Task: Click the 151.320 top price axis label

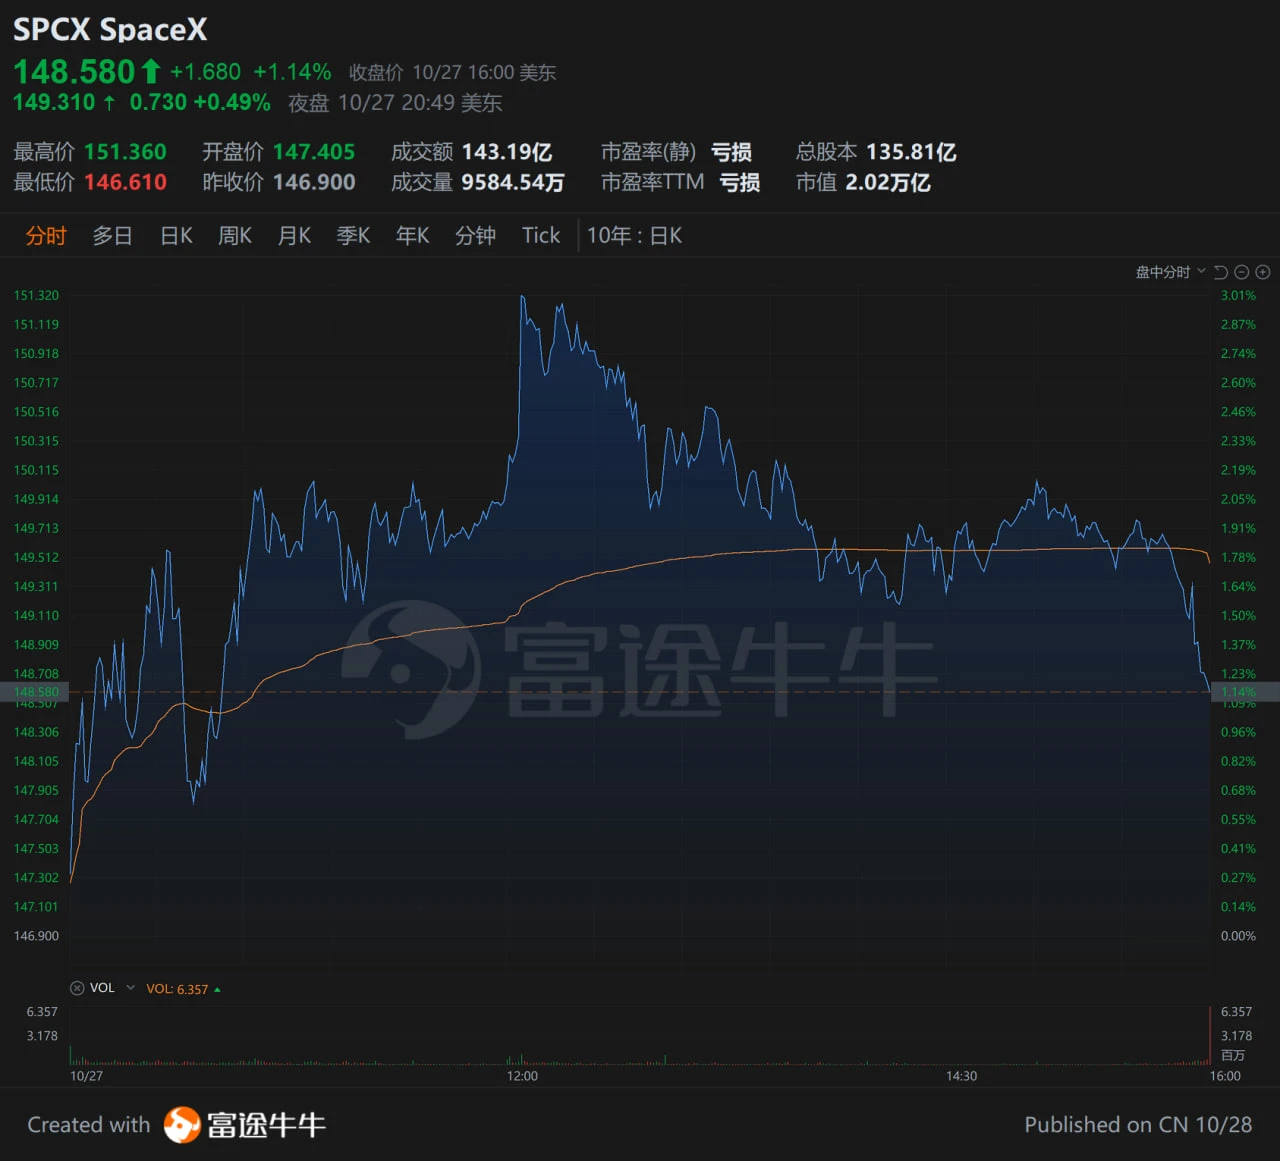Action: tap(36, 295)
